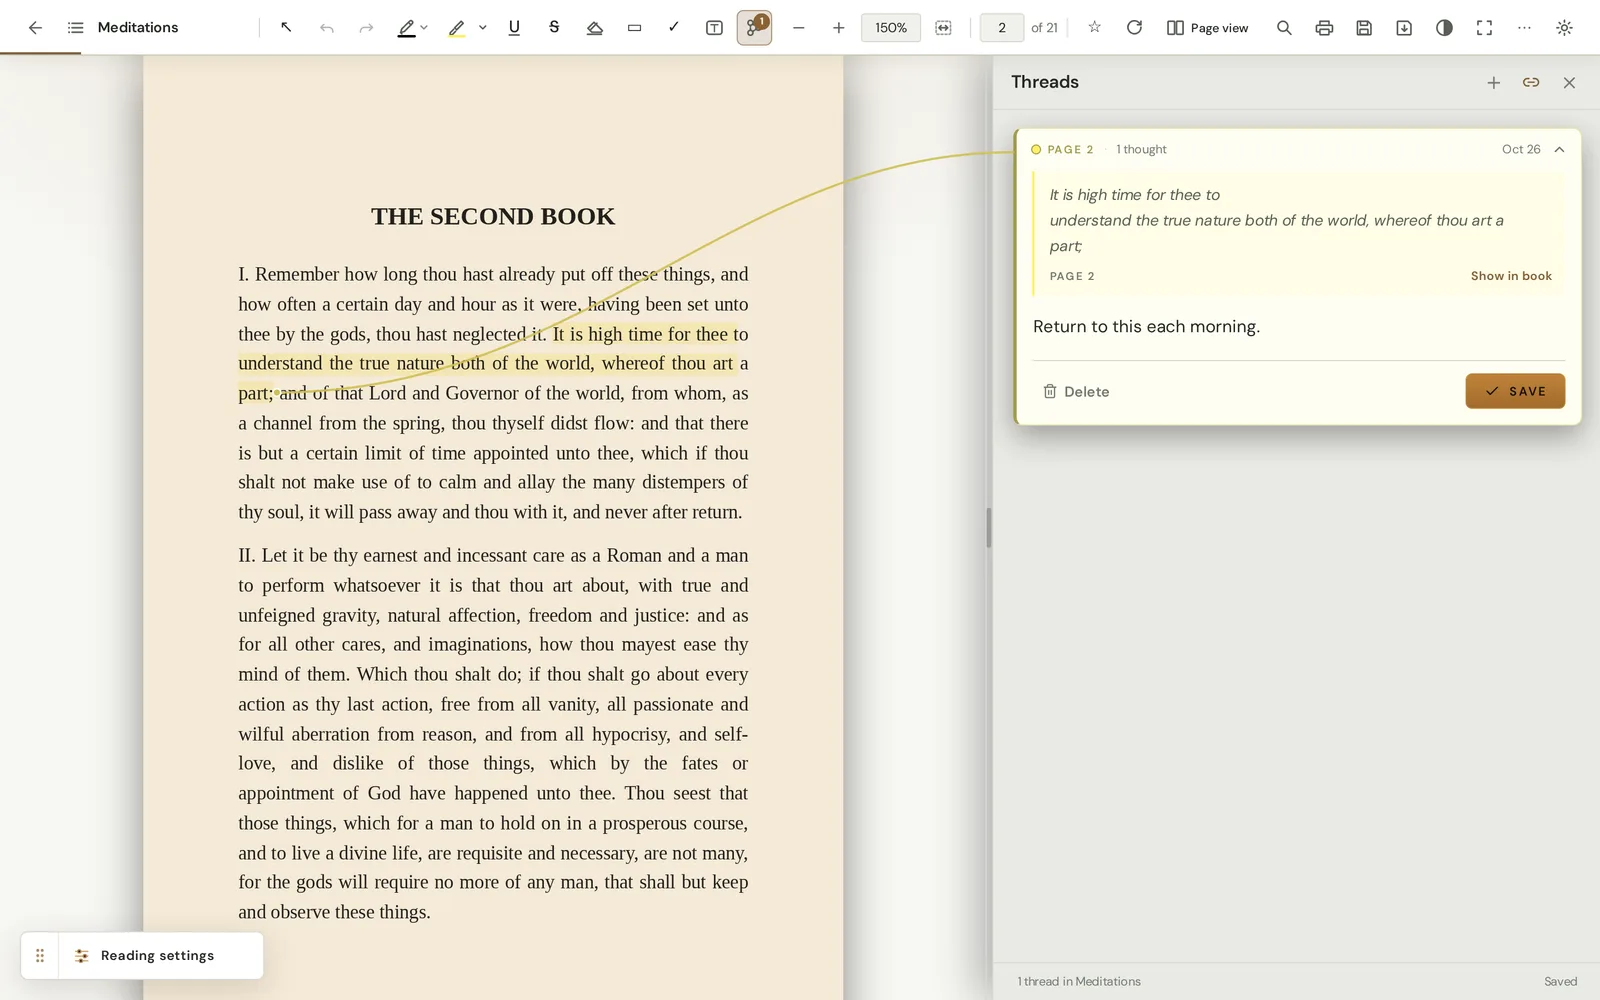Image resolution: width=1600 pixels, height=1000 pixels.
Task: Open the more options ellipsis menu
Action: tap(1524, 28)
